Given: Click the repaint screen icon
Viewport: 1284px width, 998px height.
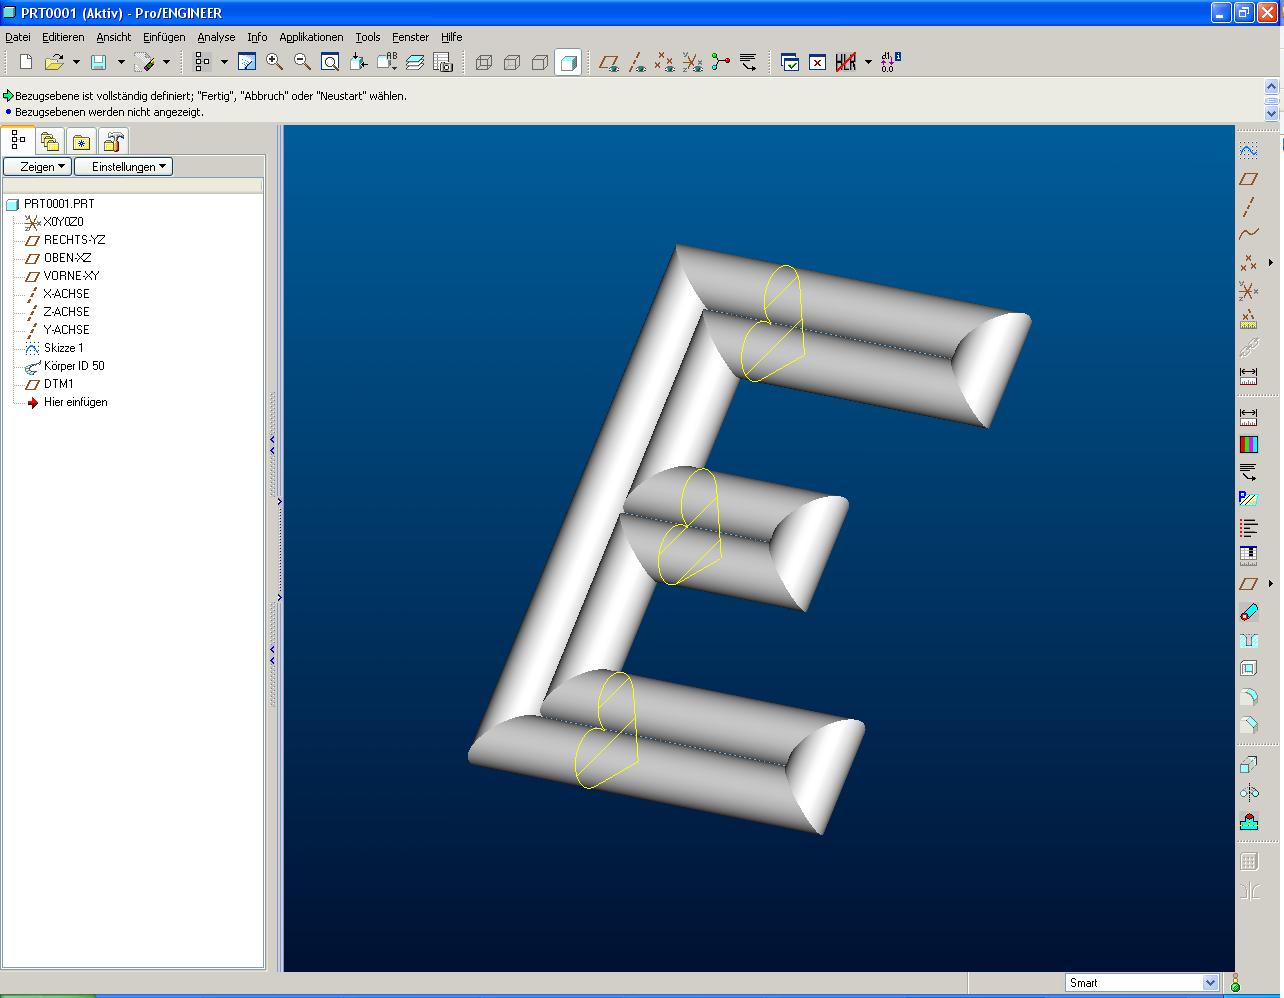Looking at the screenshot, I should (247, 62).
